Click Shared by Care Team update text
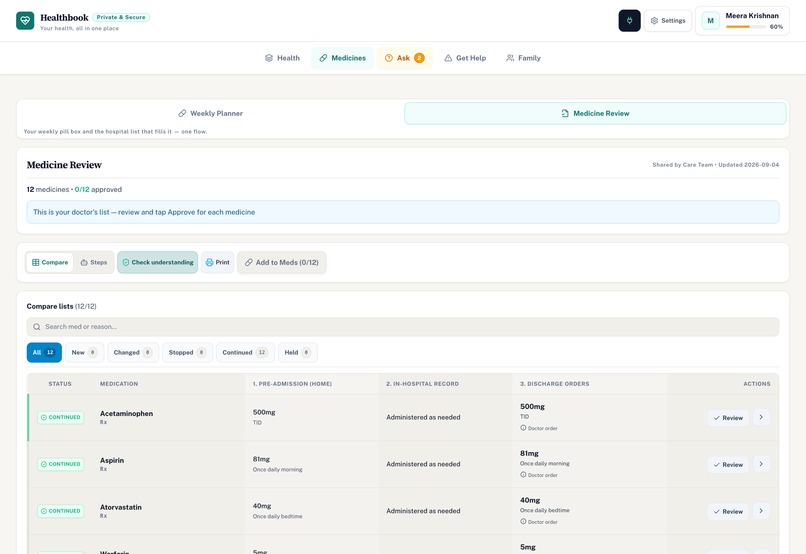This screenshot has width=806, height=554. (x=716, y=165)
